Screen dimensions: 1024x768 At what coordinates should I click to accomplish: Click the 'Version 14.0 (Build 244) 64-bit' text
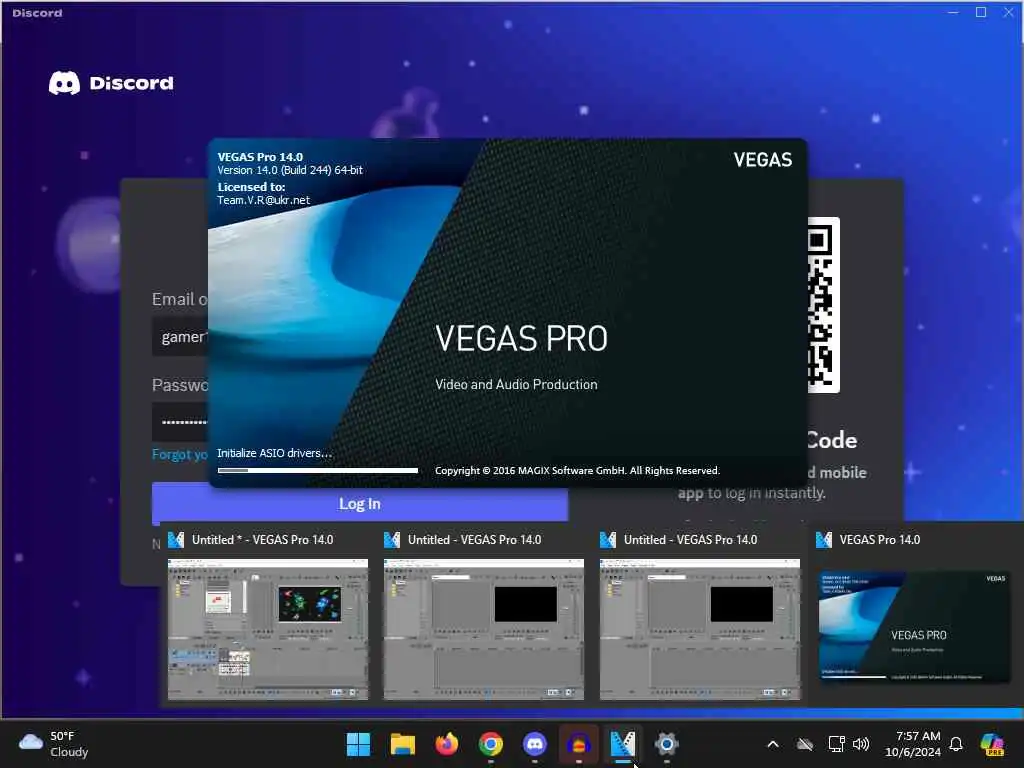290,170
